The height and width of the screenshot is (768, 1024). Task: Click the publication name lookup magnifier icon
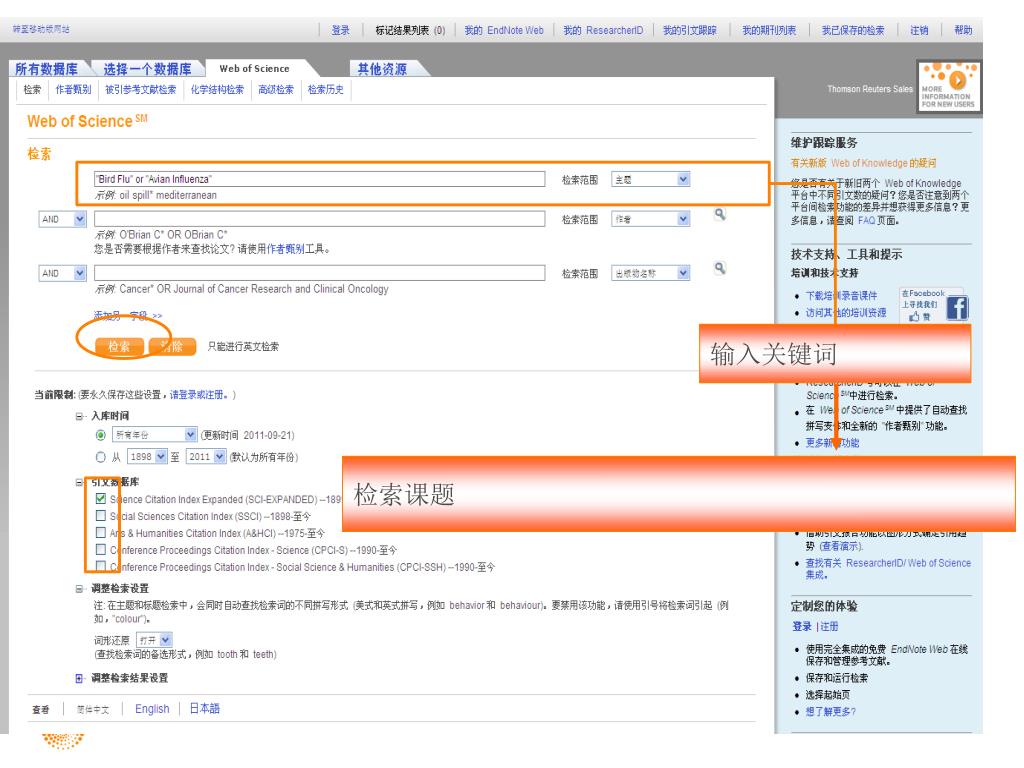click(x=720, y=268)
